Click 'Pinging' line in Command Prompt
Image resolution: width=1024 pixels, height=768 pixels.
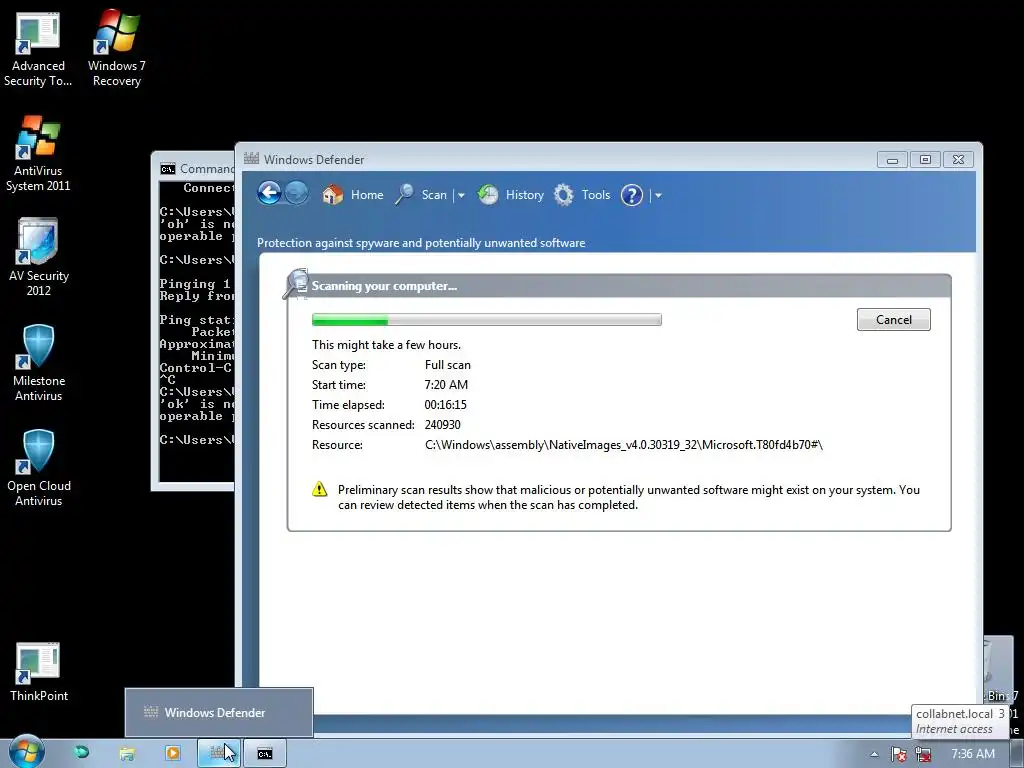point(196,283)
